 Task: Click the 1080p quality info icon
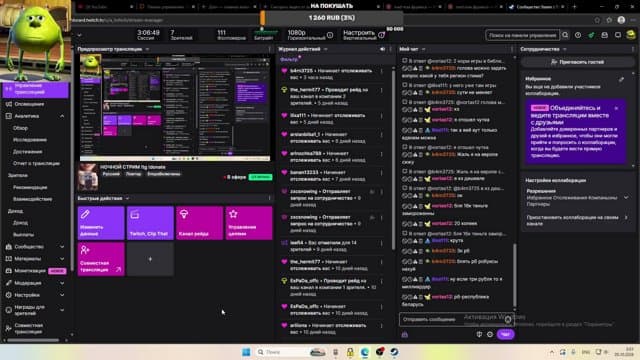click(x=330, y=36)
